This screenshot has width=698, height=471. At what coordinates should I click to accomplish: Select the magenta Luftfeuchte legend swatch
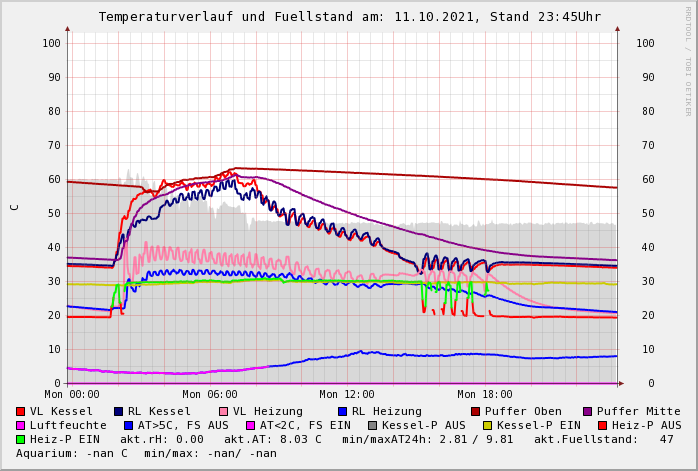[x=21, y=426]
